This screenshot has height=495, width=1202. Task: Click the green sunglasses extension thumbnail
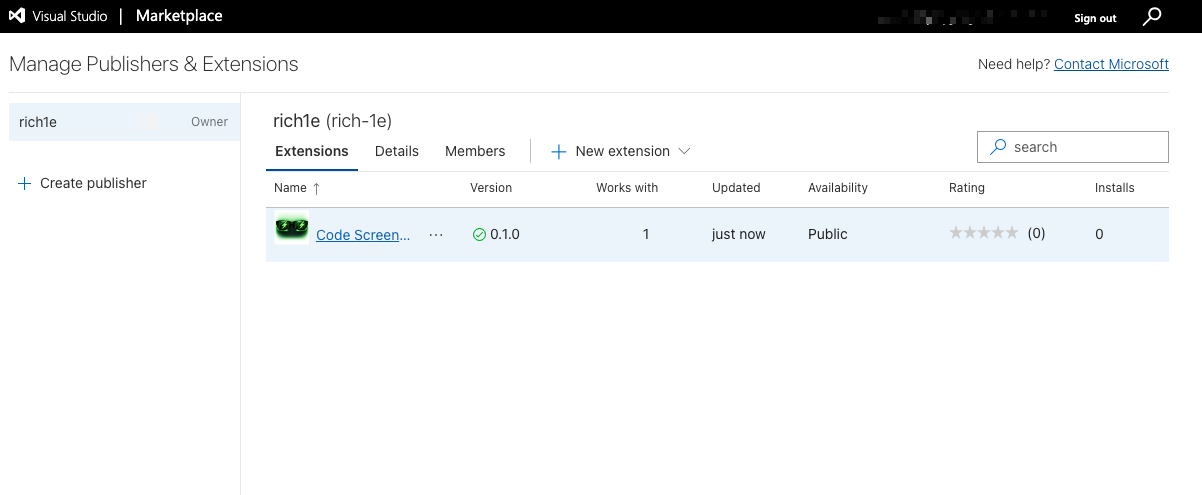click(292, 230)
